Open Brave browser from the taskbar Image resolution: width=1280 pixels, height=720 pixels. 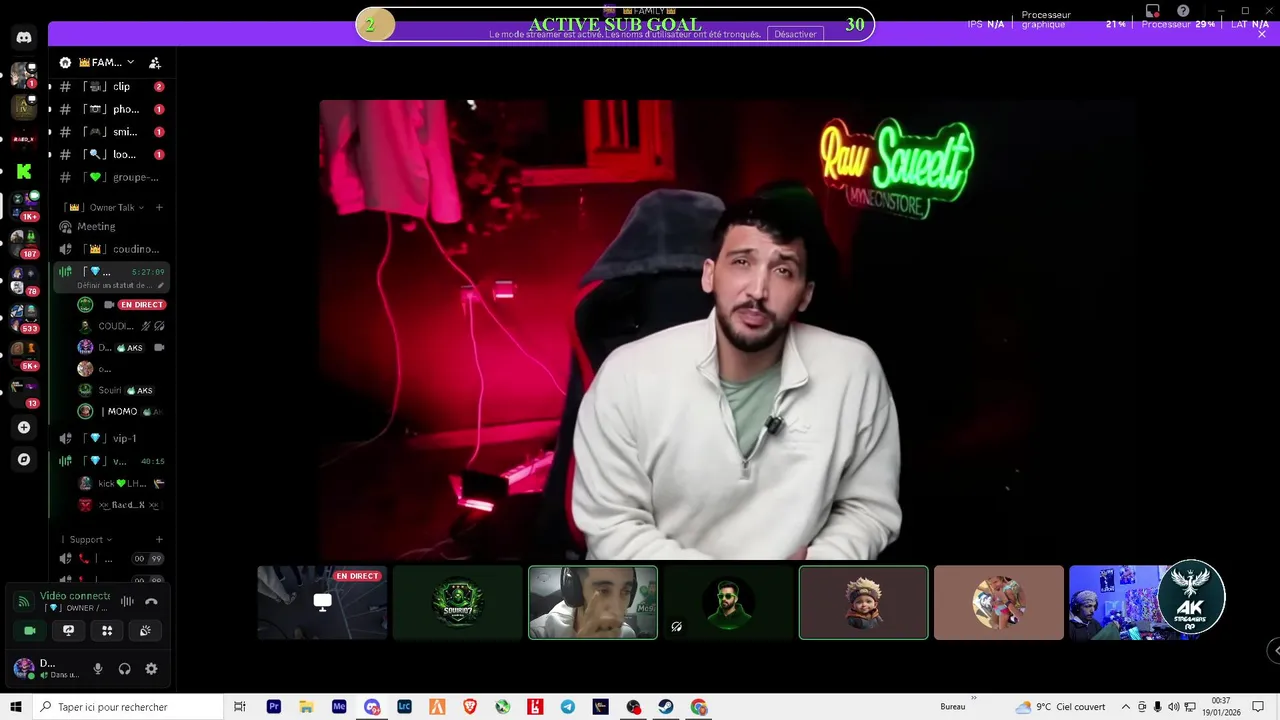[x=470, y=707]
